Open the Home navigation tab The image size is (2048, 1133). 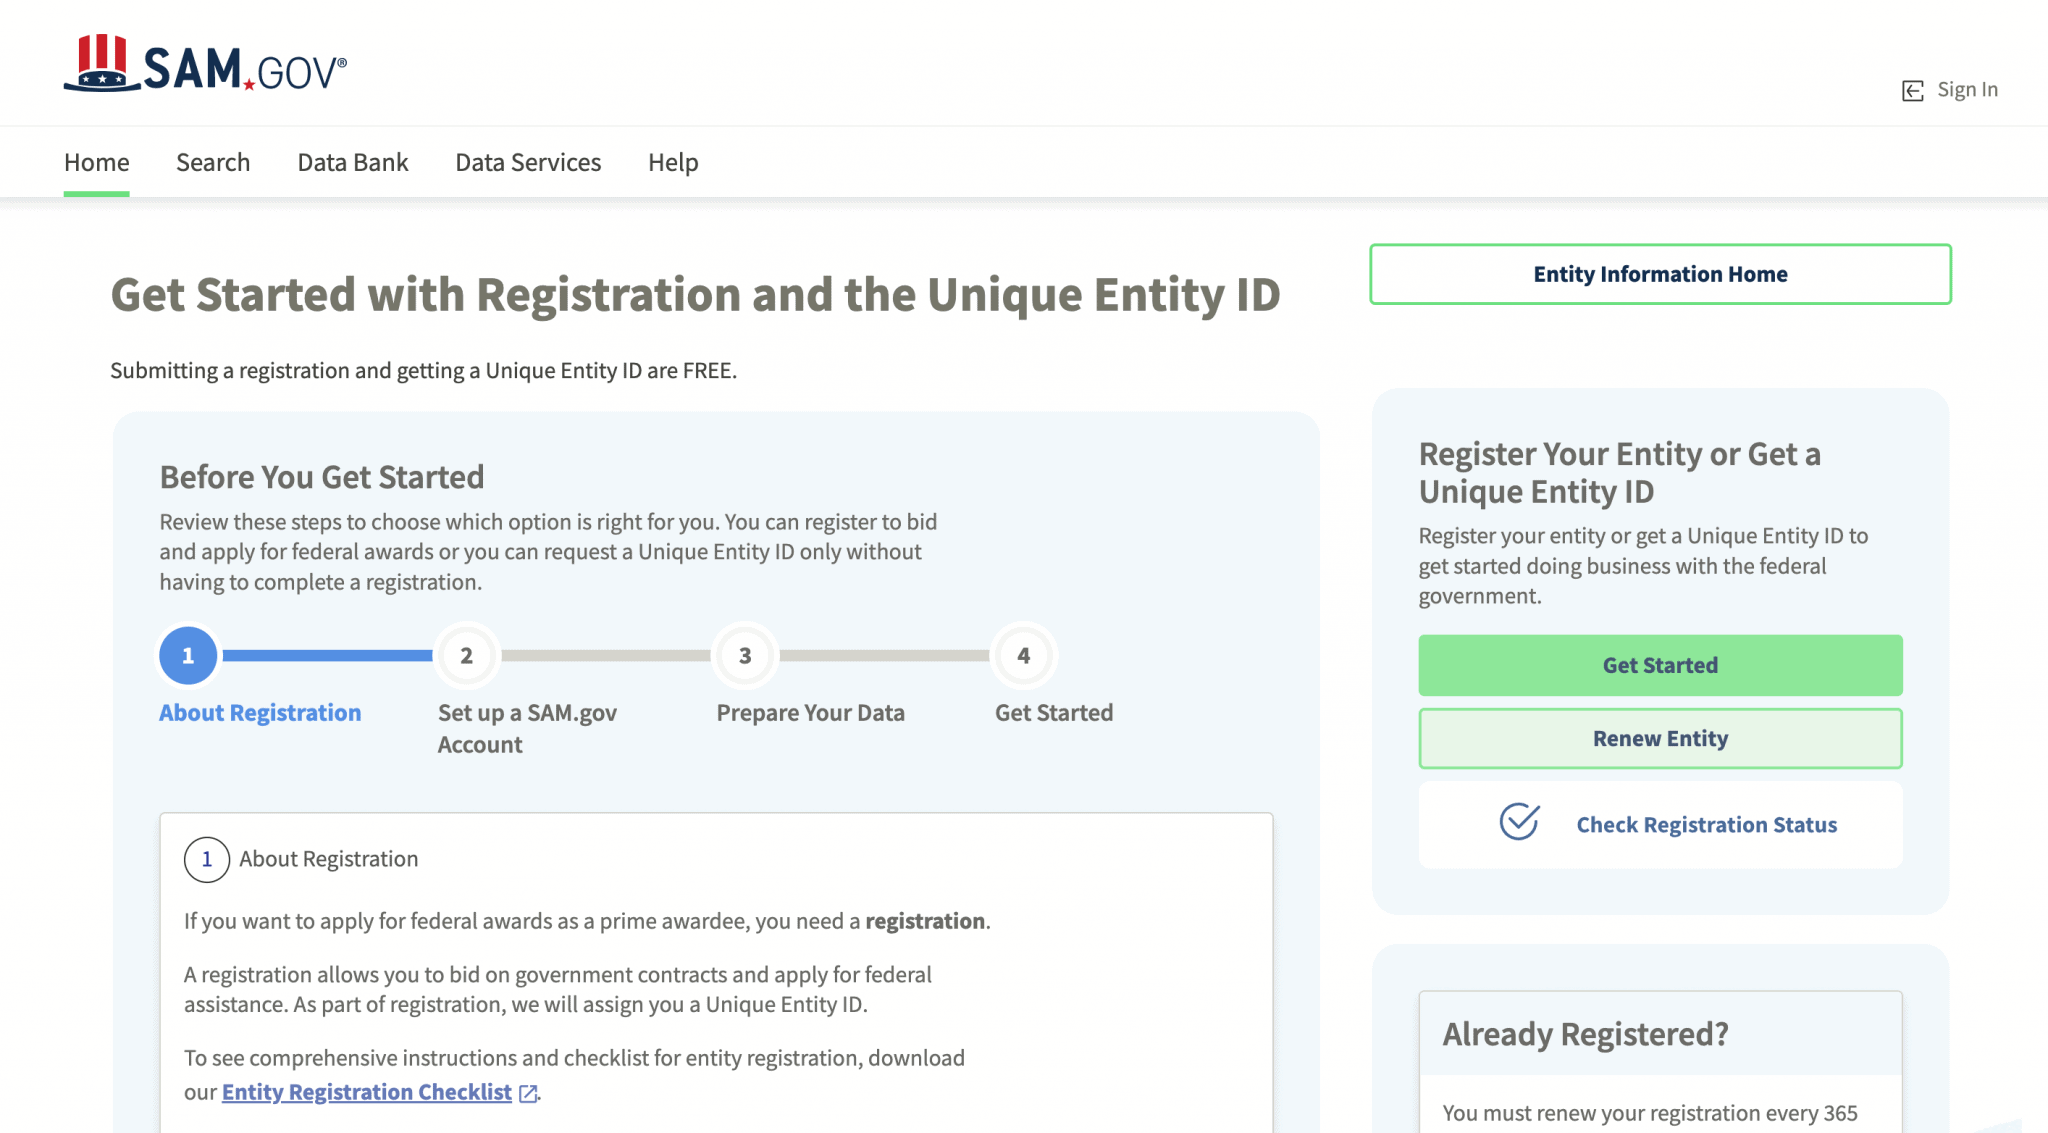click(x=96, y=162)
